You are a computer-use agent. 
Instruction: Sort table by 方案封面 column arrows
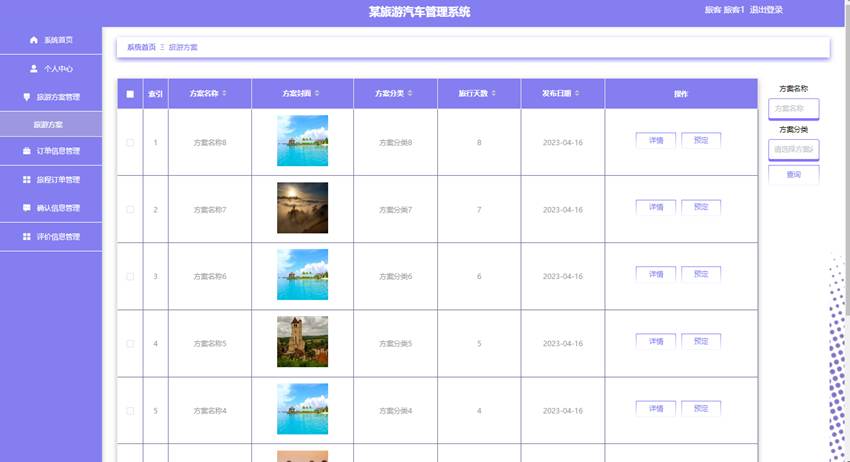tap(317, 93)
